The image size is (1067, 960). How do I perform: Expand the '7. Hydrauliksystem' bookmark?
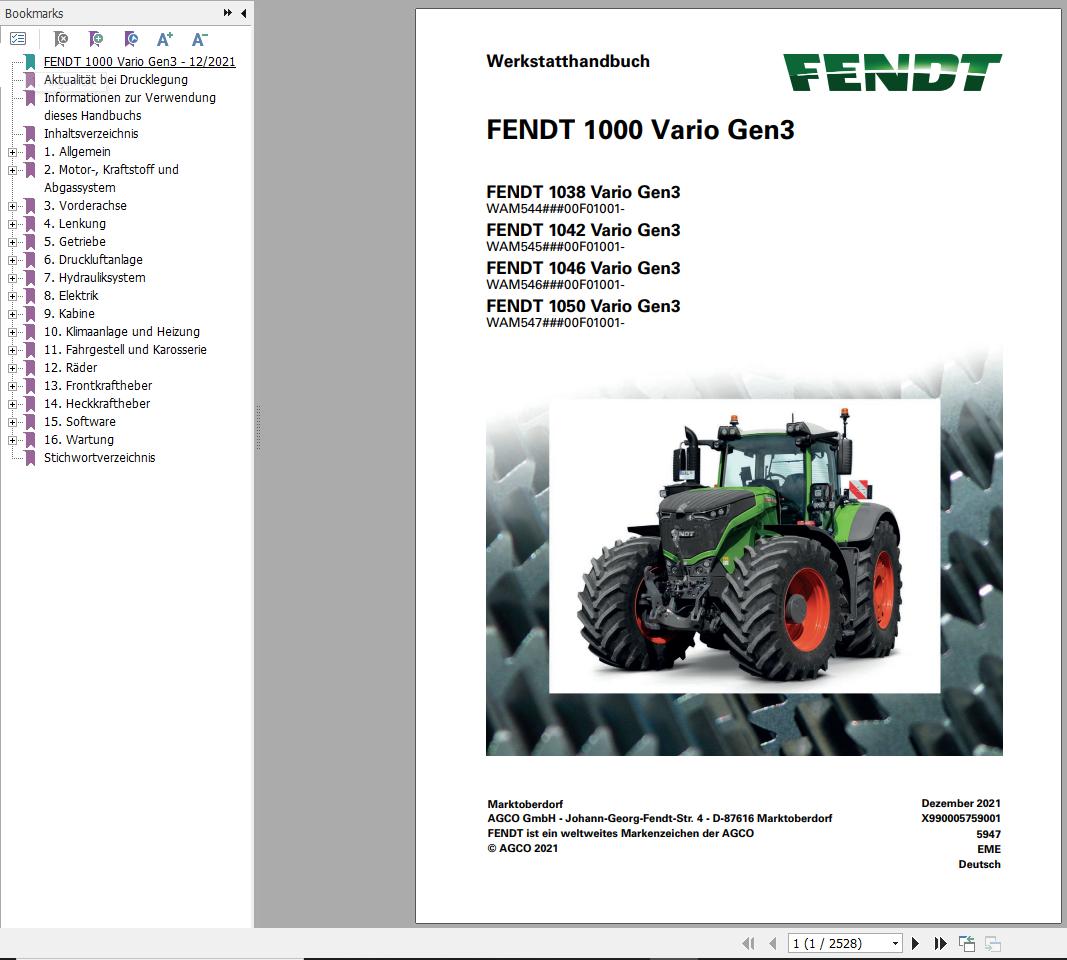[x=12, y=278]
